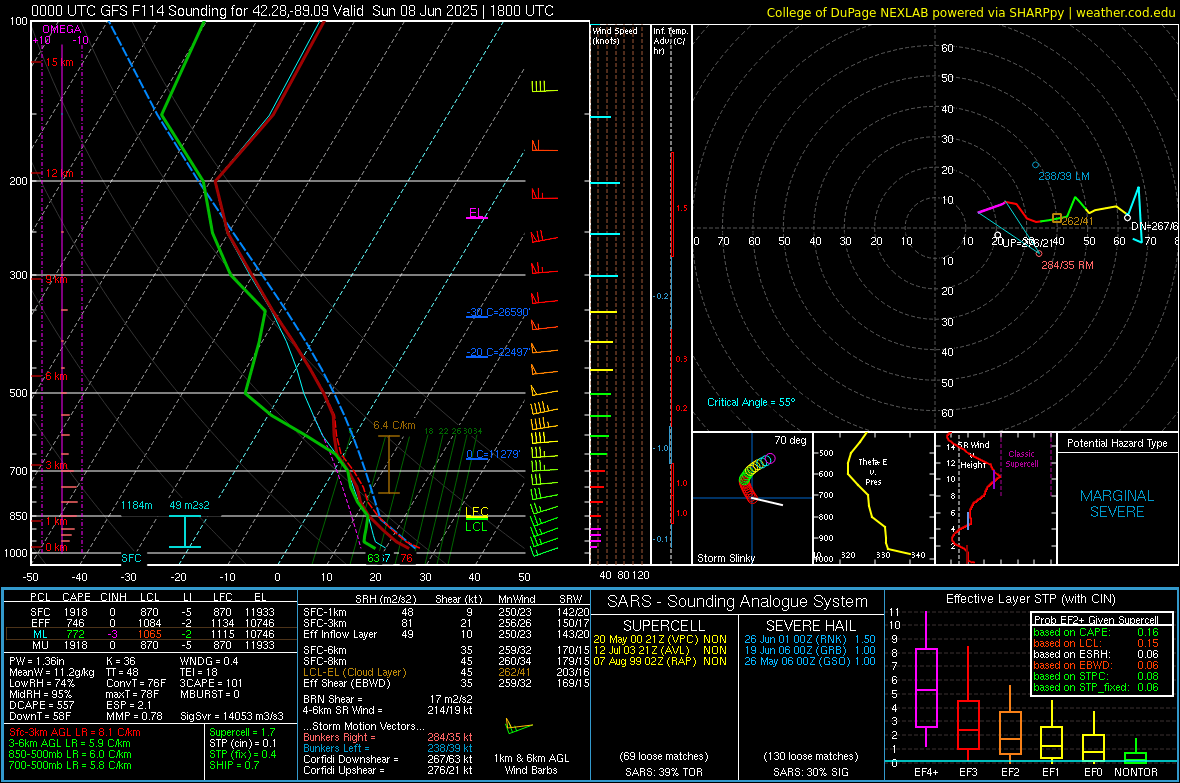This screenshot has height=783, width=1180.
Task: Select the highlighted ML parcel row
Action: coord(151,634)
